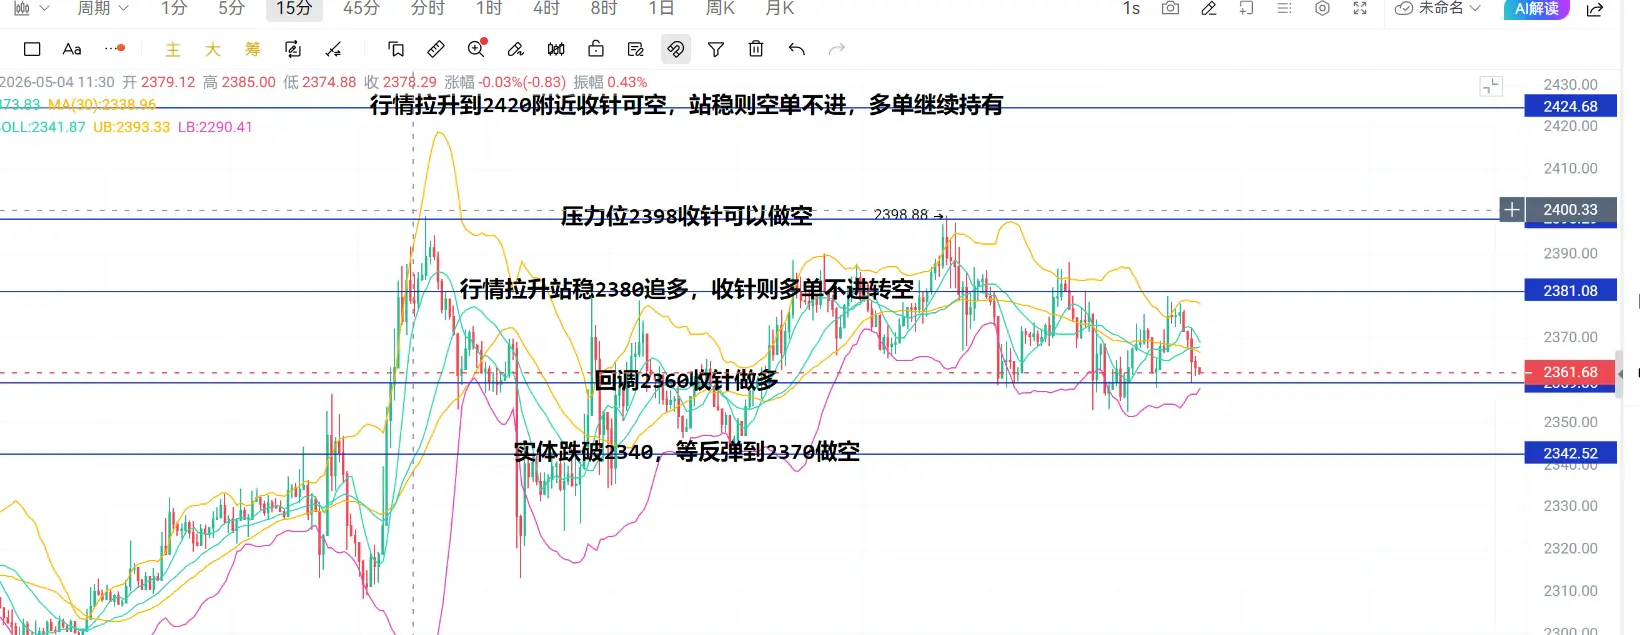Switch to the 1日 daily timeframe

pyautogui.click(x=661, y=8)
